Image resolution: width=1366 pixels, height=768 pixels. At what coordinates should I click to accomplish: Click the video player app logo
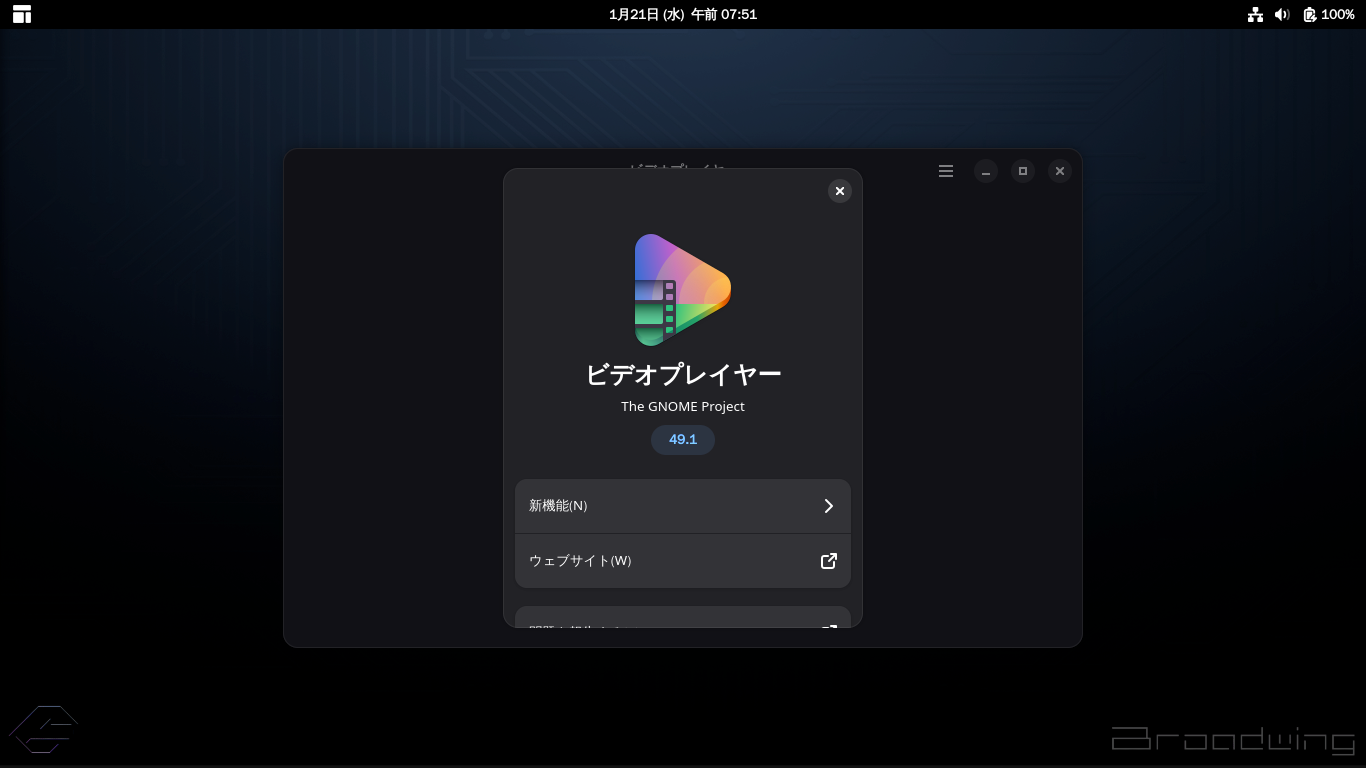coord(683,290)
